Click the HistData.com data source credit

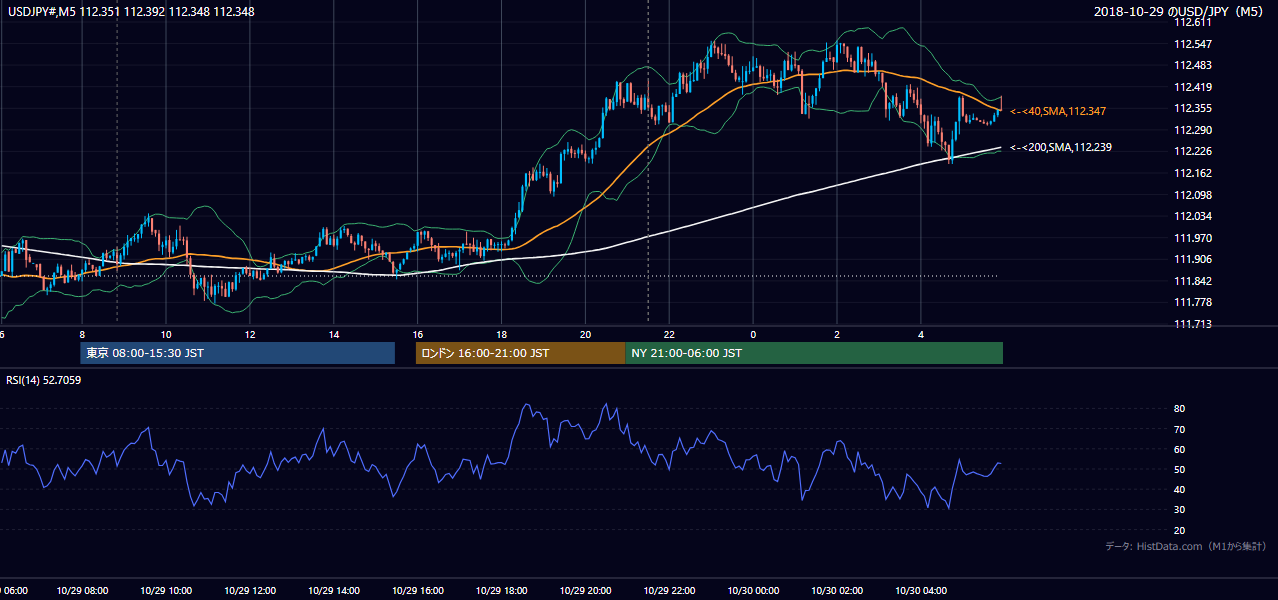click(1186, 546)
